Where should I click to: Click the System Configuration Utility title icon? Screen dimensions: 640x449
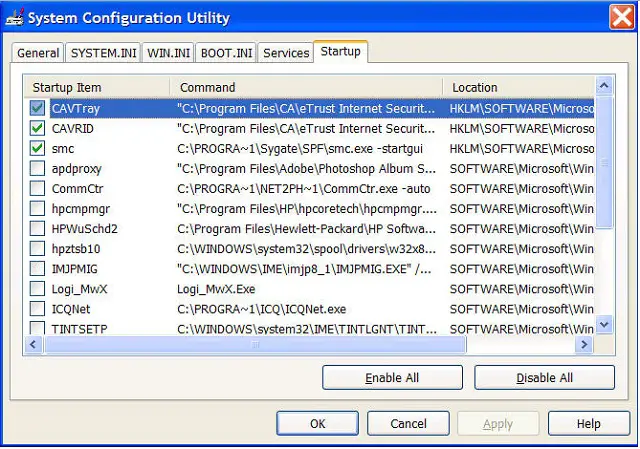(x=15, y=18)
